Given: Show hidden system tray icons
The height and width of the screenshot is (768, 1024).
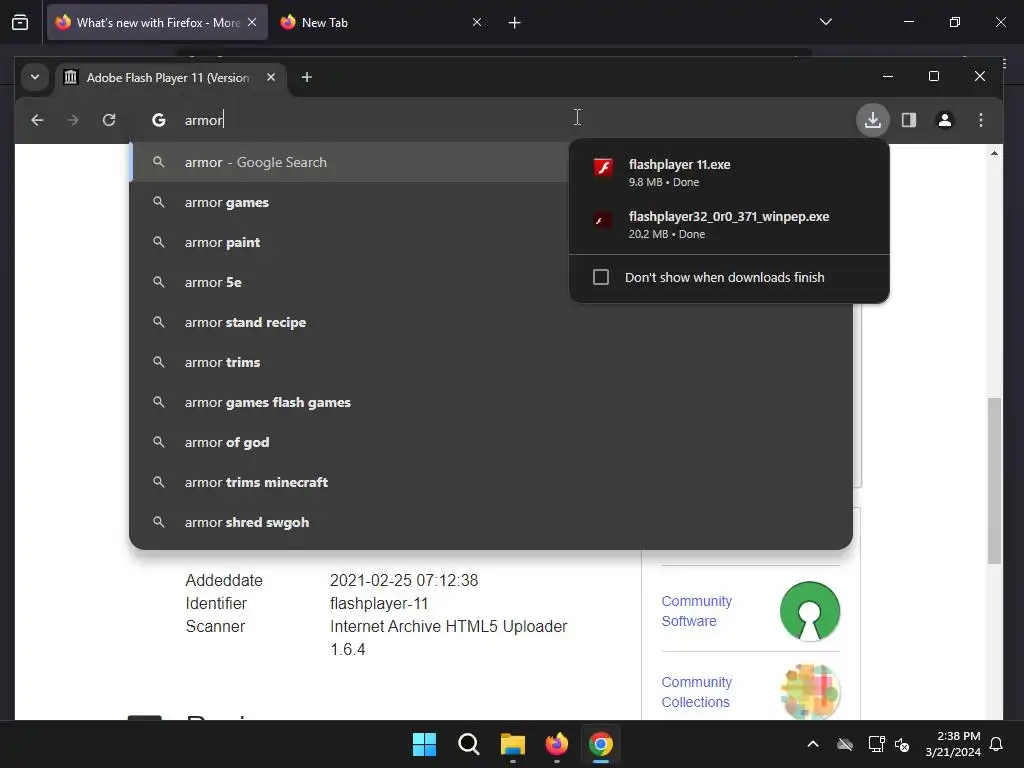Looking at the screenshot, I should click(813, 744).
